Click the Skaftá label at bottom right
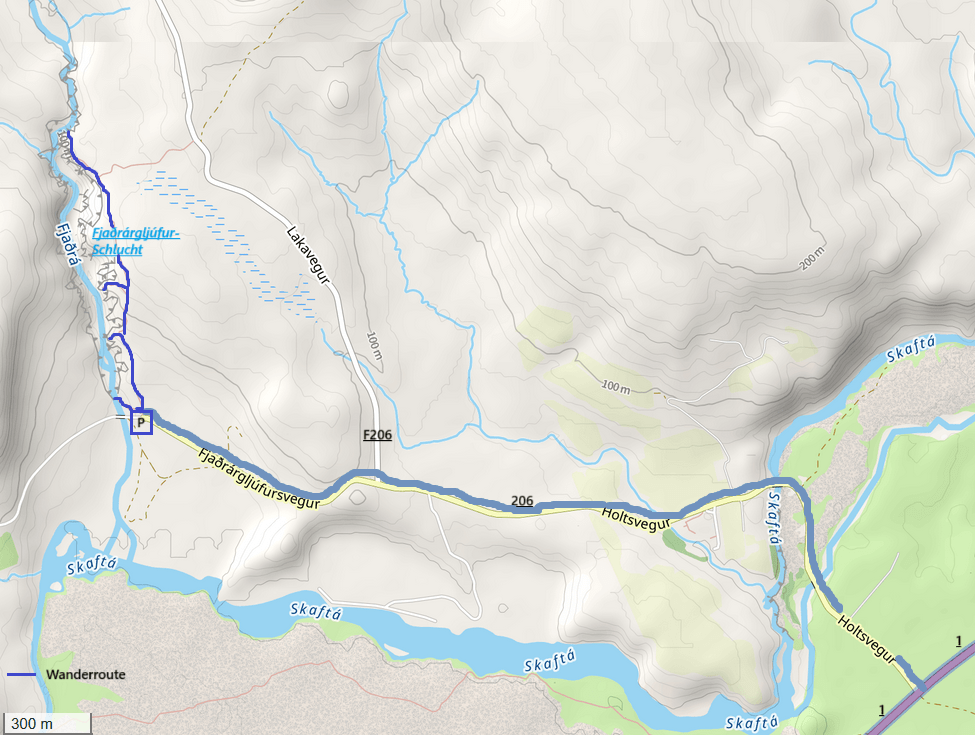The height and width of the screenshot is (735, 975). click(x=752, y=723)
